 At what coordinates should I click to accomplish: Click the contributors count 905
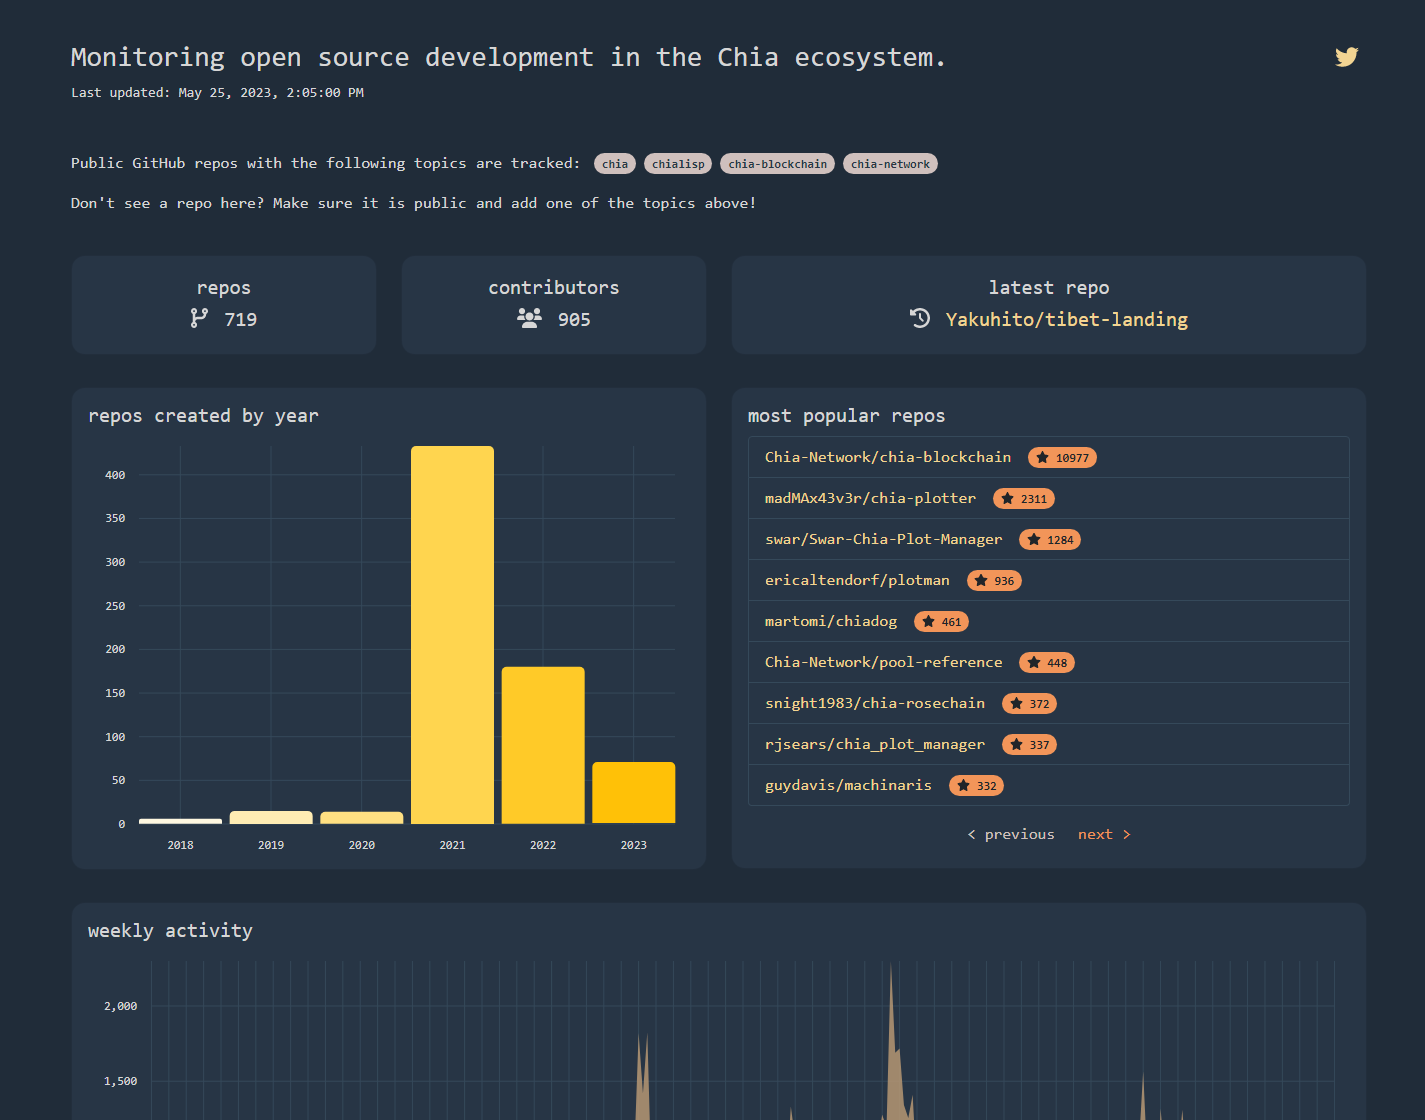point(574,320)
